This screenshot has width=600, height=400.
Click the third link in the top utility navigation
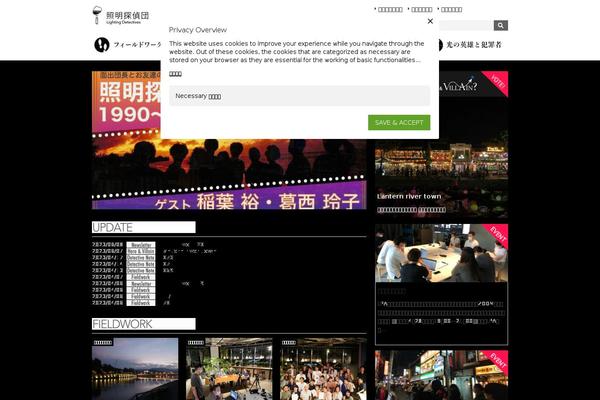coord(450,9)
